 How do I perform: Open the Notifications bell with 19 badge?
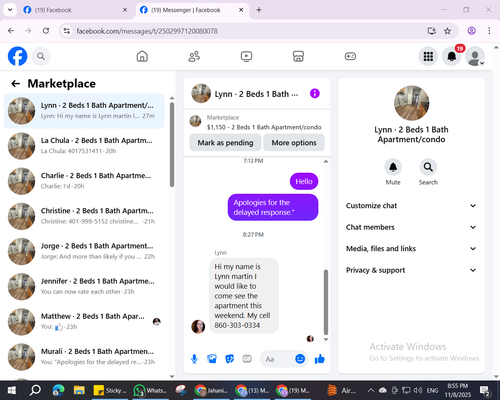tap(452, 56)
